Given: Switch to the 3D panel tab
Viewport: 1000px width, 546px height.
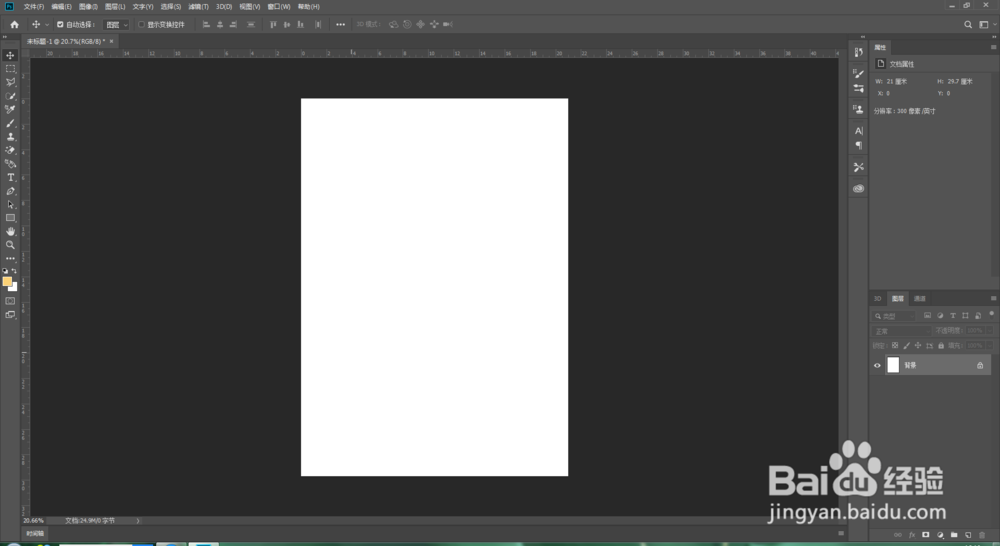Looking at the screenshot, I should [x=878, y=299].
